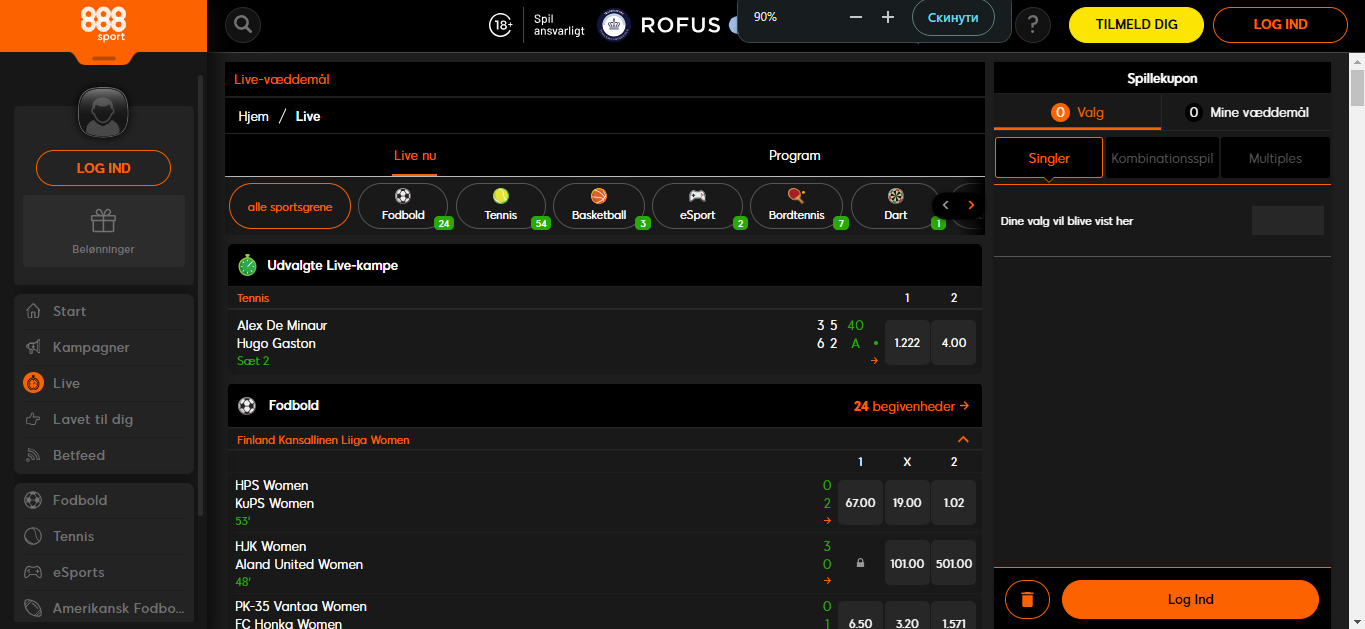Go to Start in sidebar
The image size is (1365, 629).
(104, 311)
